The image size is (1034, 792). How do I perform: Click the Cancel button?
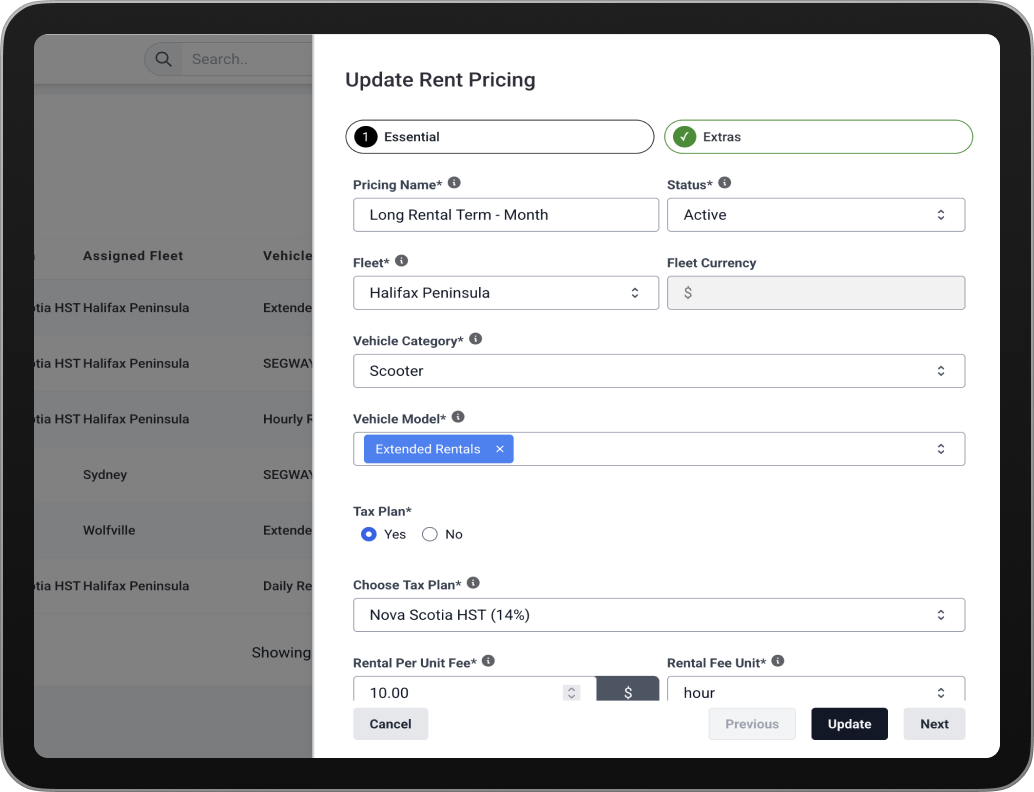[390, 724]
